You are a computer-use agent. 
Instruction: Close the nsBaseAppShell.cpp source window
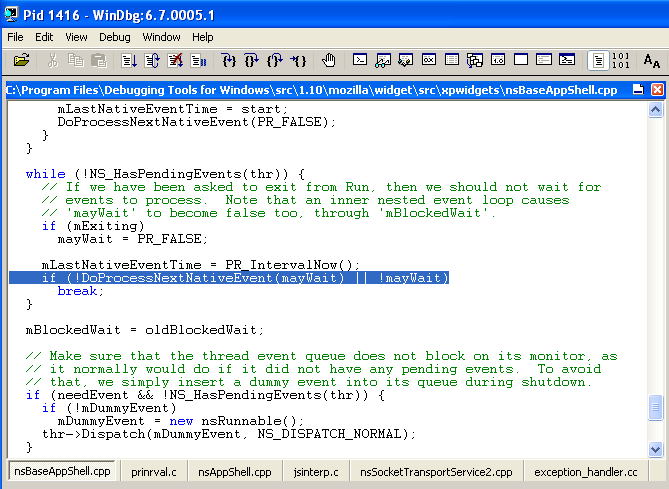click(657, 90)
